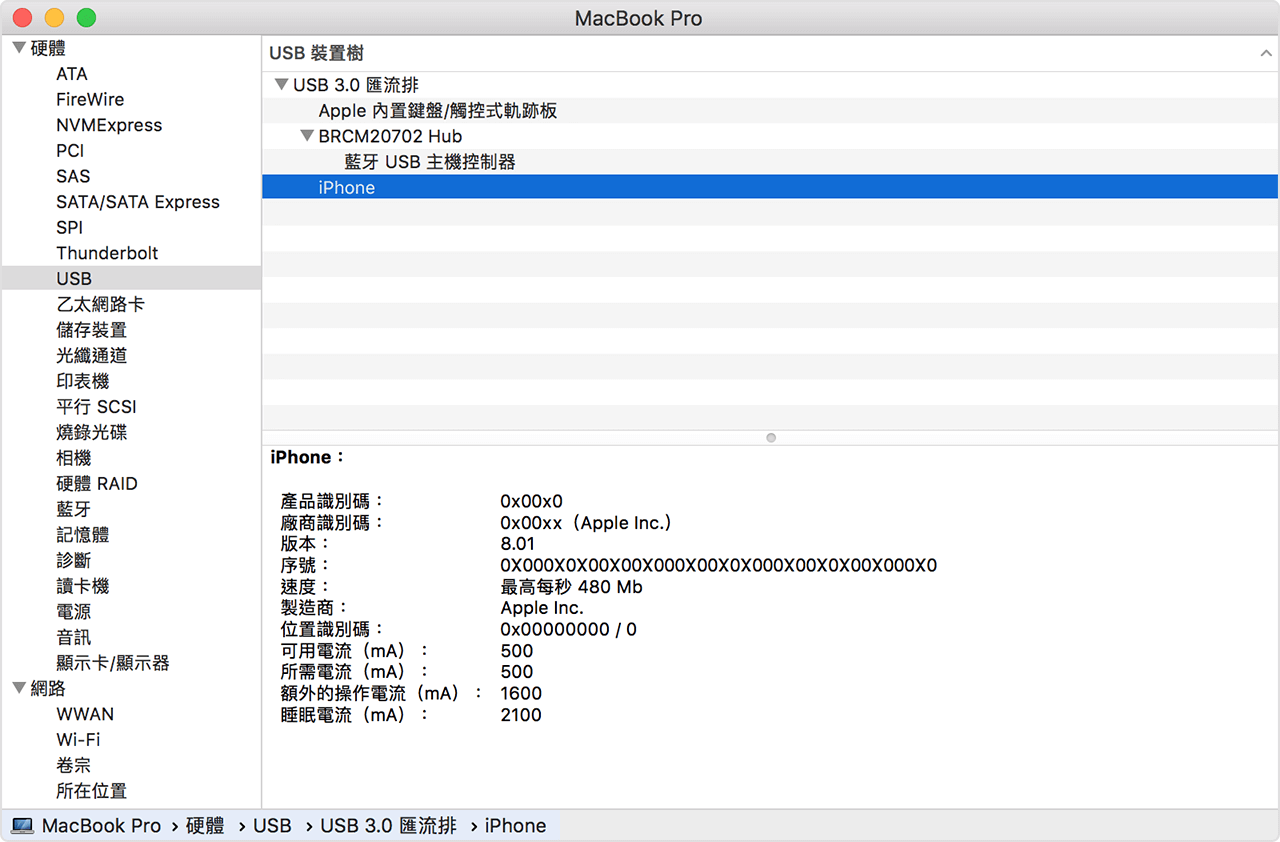Open 所在位置 category
Image resolution: width=1280 pixels, height=842 pixels.
[x=91, y=791]
